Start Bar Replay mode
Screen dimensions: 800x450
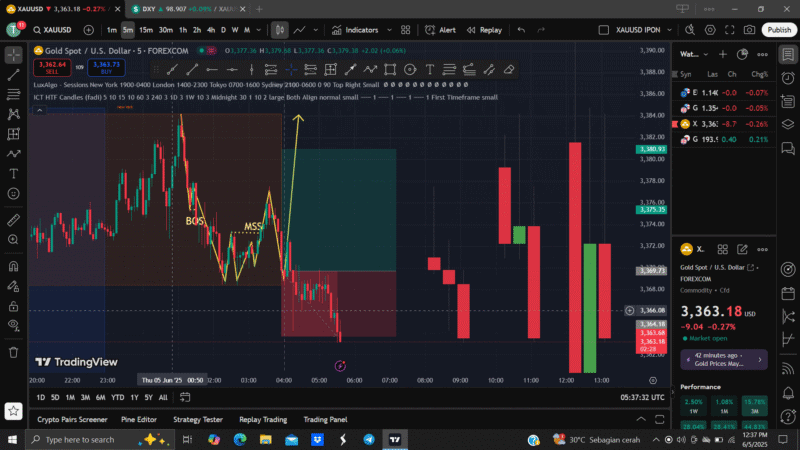tap(484, 30)
